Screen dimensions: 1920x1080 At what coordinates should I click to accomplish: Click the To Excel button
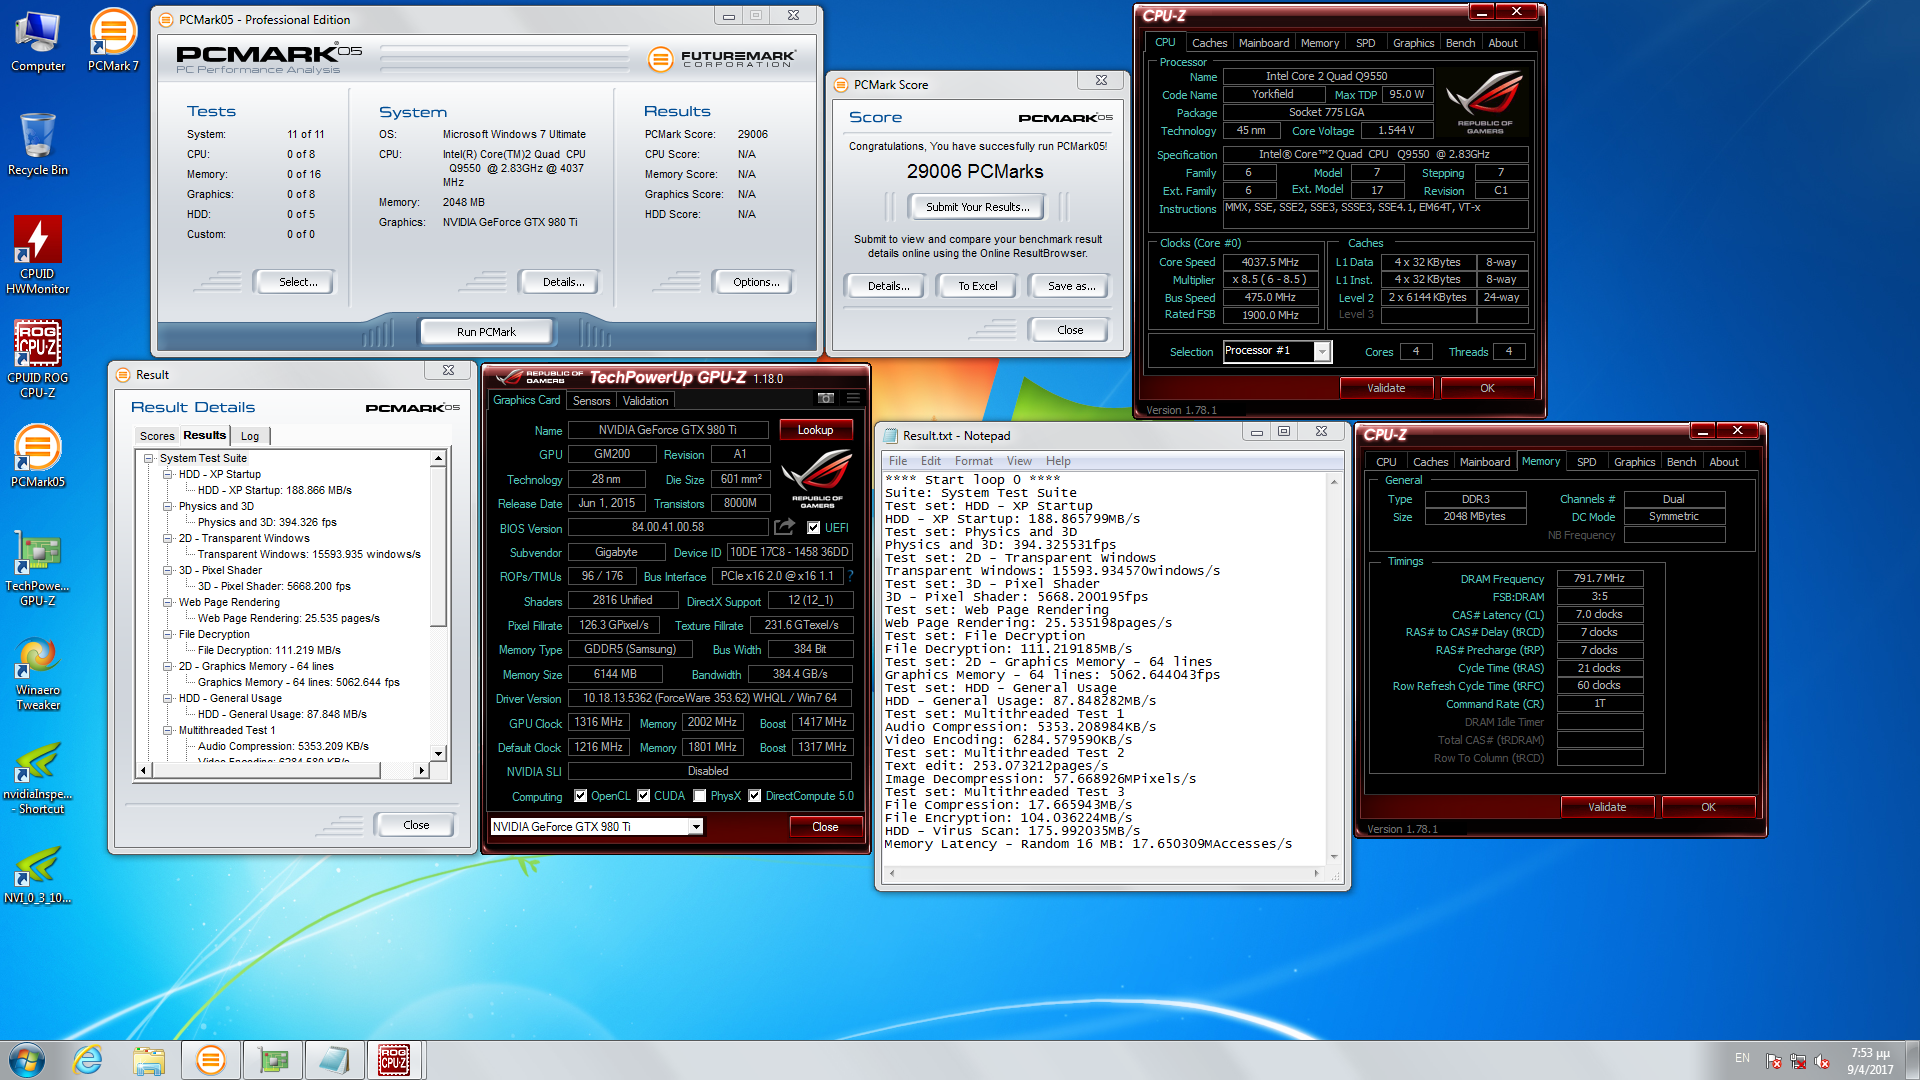[977, 286]
